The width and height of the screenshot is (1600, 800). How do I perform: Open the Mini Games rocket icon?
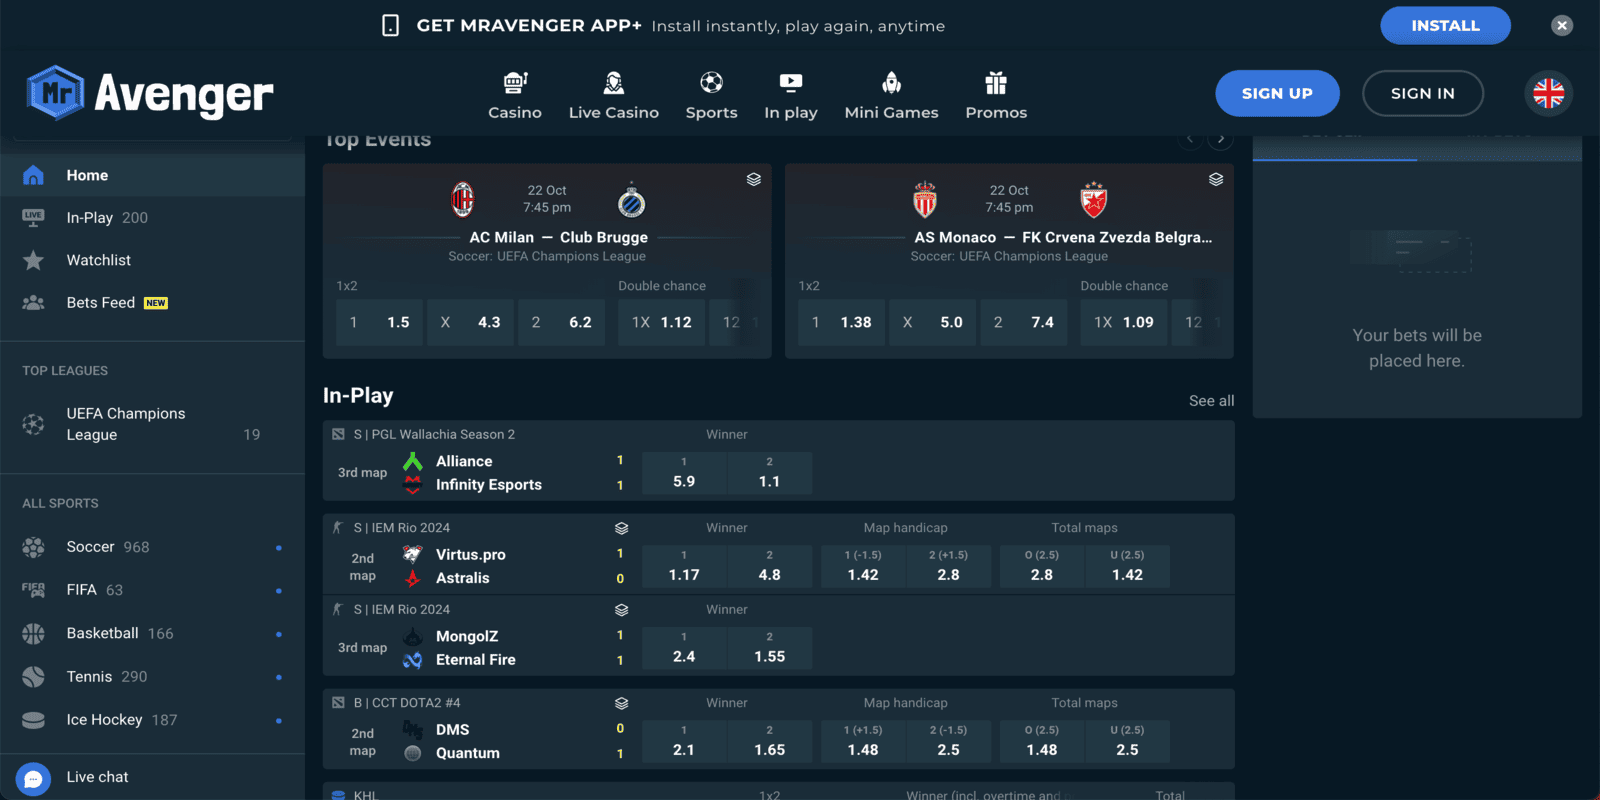pos(891,83)
